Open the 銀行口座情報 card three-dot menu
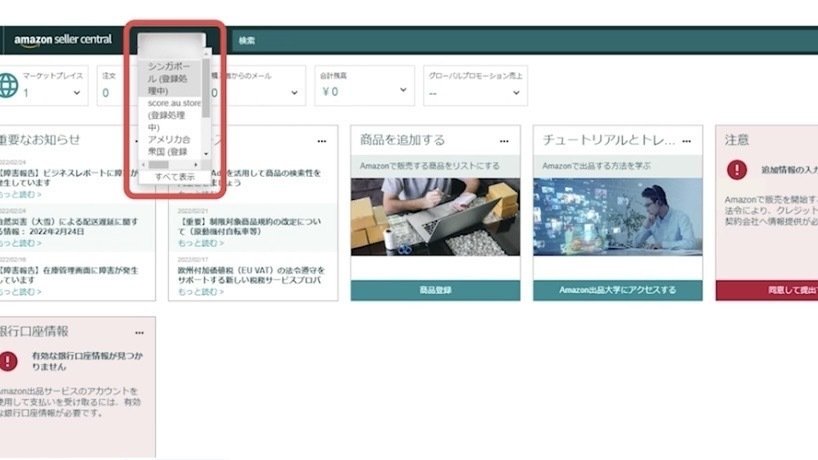This screenshot has height=460, width=818. click(x=139, y=332)
